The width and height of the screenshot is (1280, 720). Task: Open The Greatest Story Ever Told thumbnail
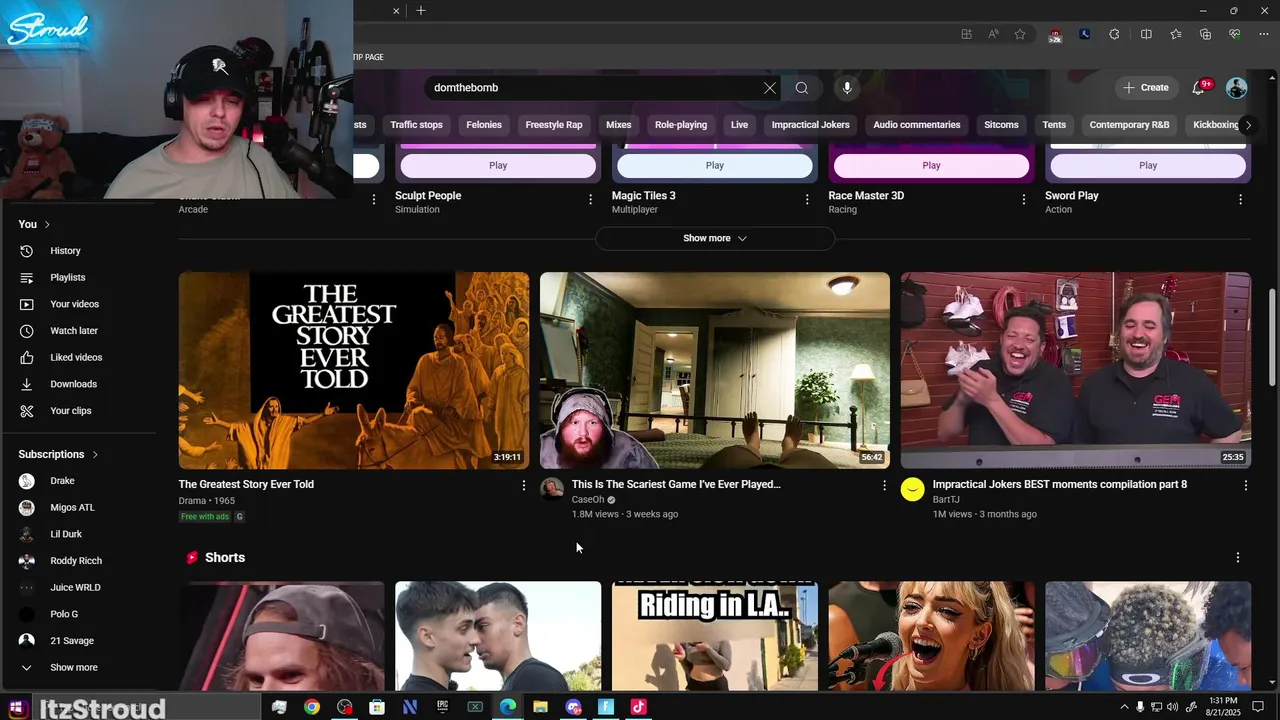point(354,371)
